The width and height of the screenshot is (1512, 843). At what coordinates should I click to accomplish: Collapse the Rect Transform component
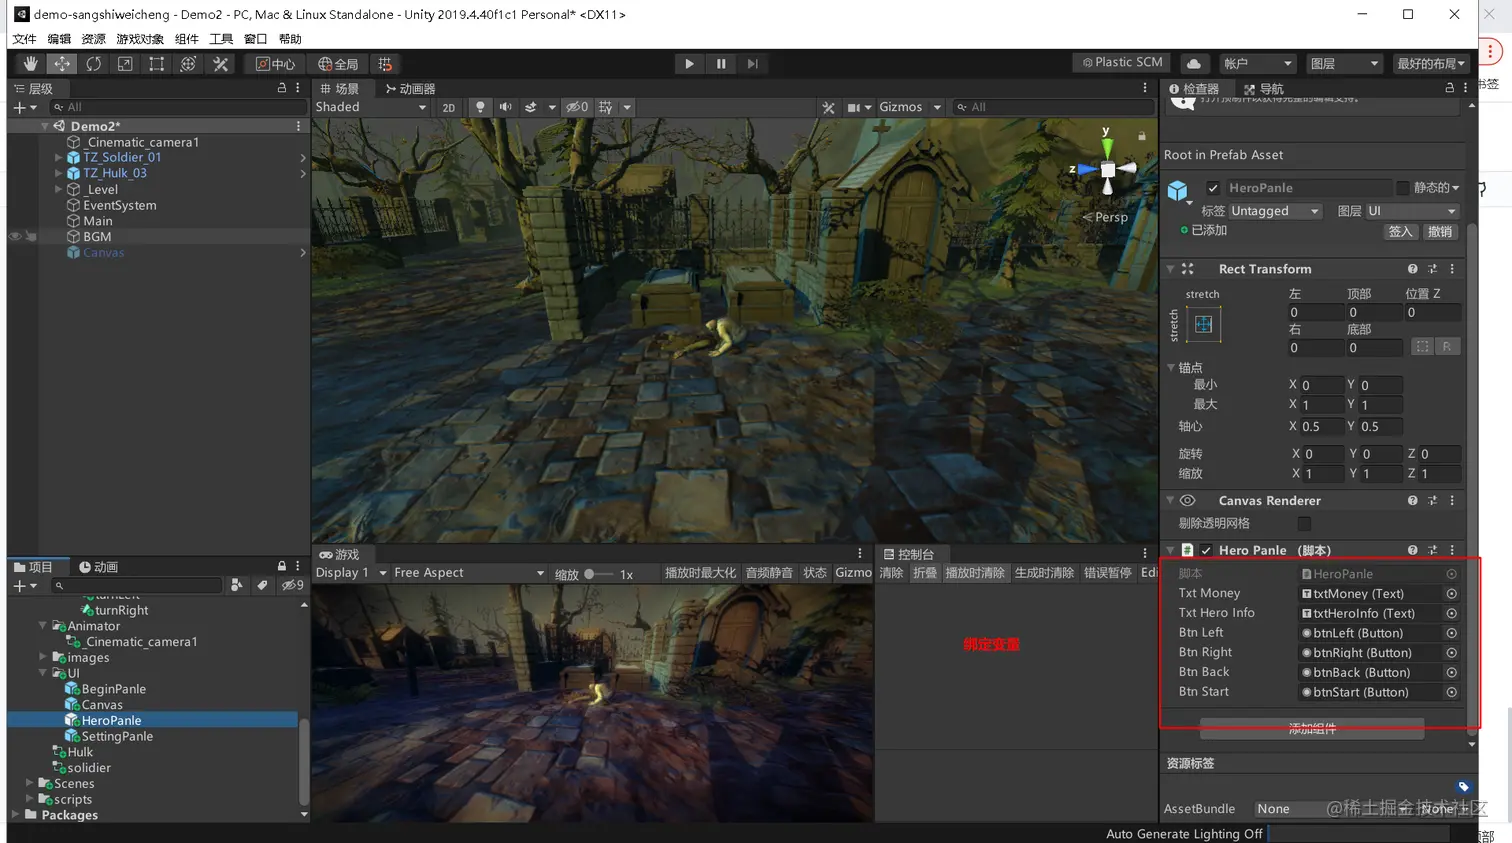pos(1170,269)
